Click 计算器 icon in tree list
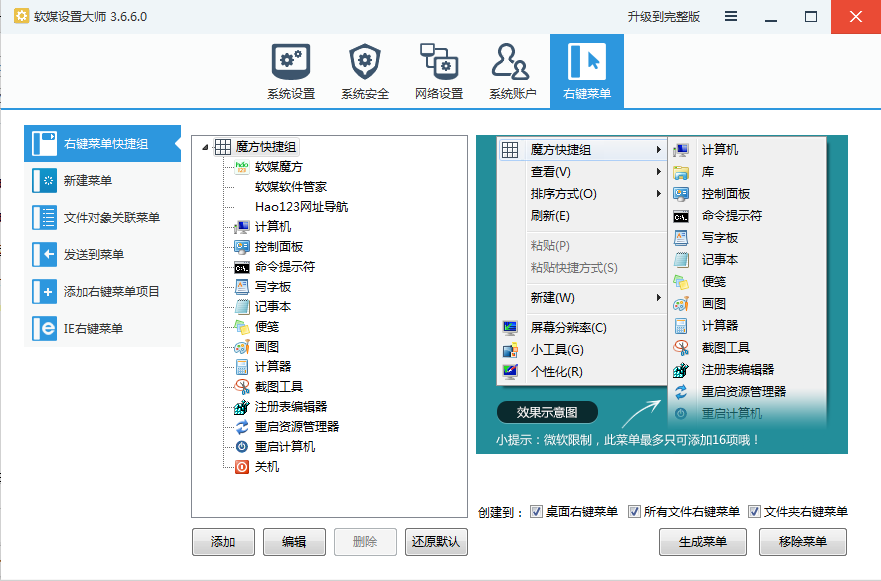The height and width of the screenshot is (581, 881). [242, 367]
